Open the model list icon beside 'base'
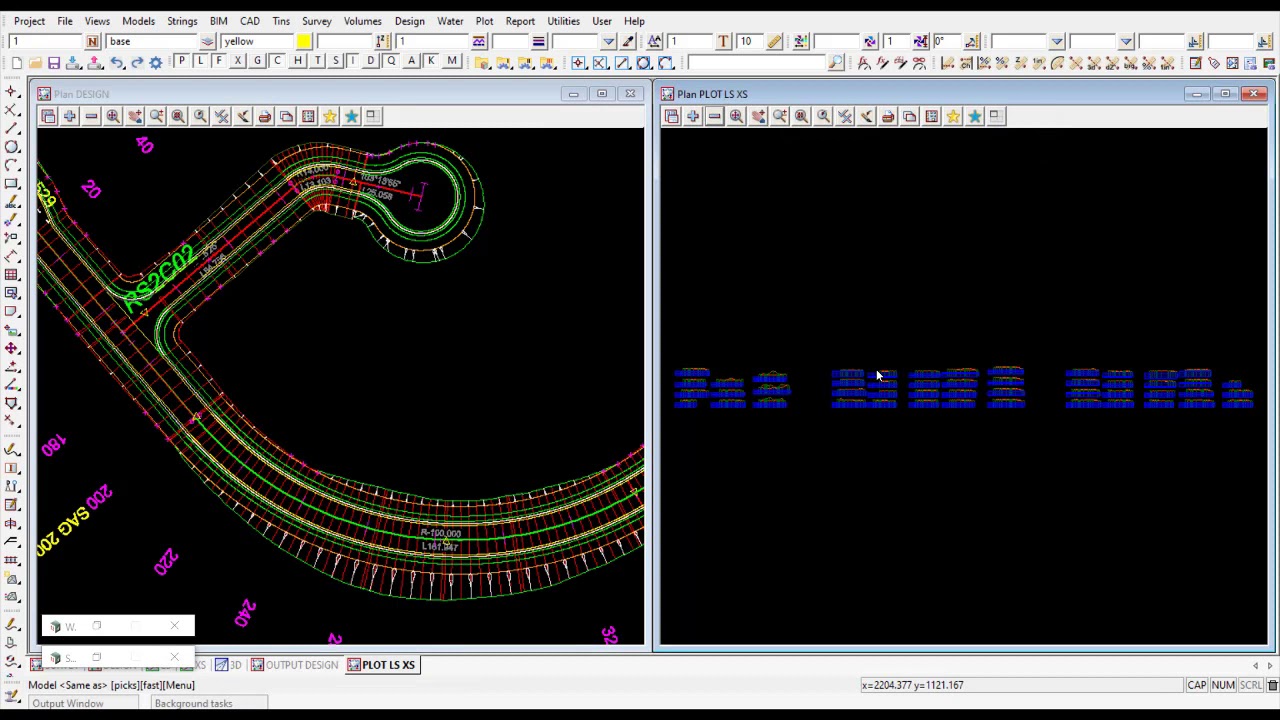The height and width of the screenshot is (720, 1280). (x=207, y=41)
